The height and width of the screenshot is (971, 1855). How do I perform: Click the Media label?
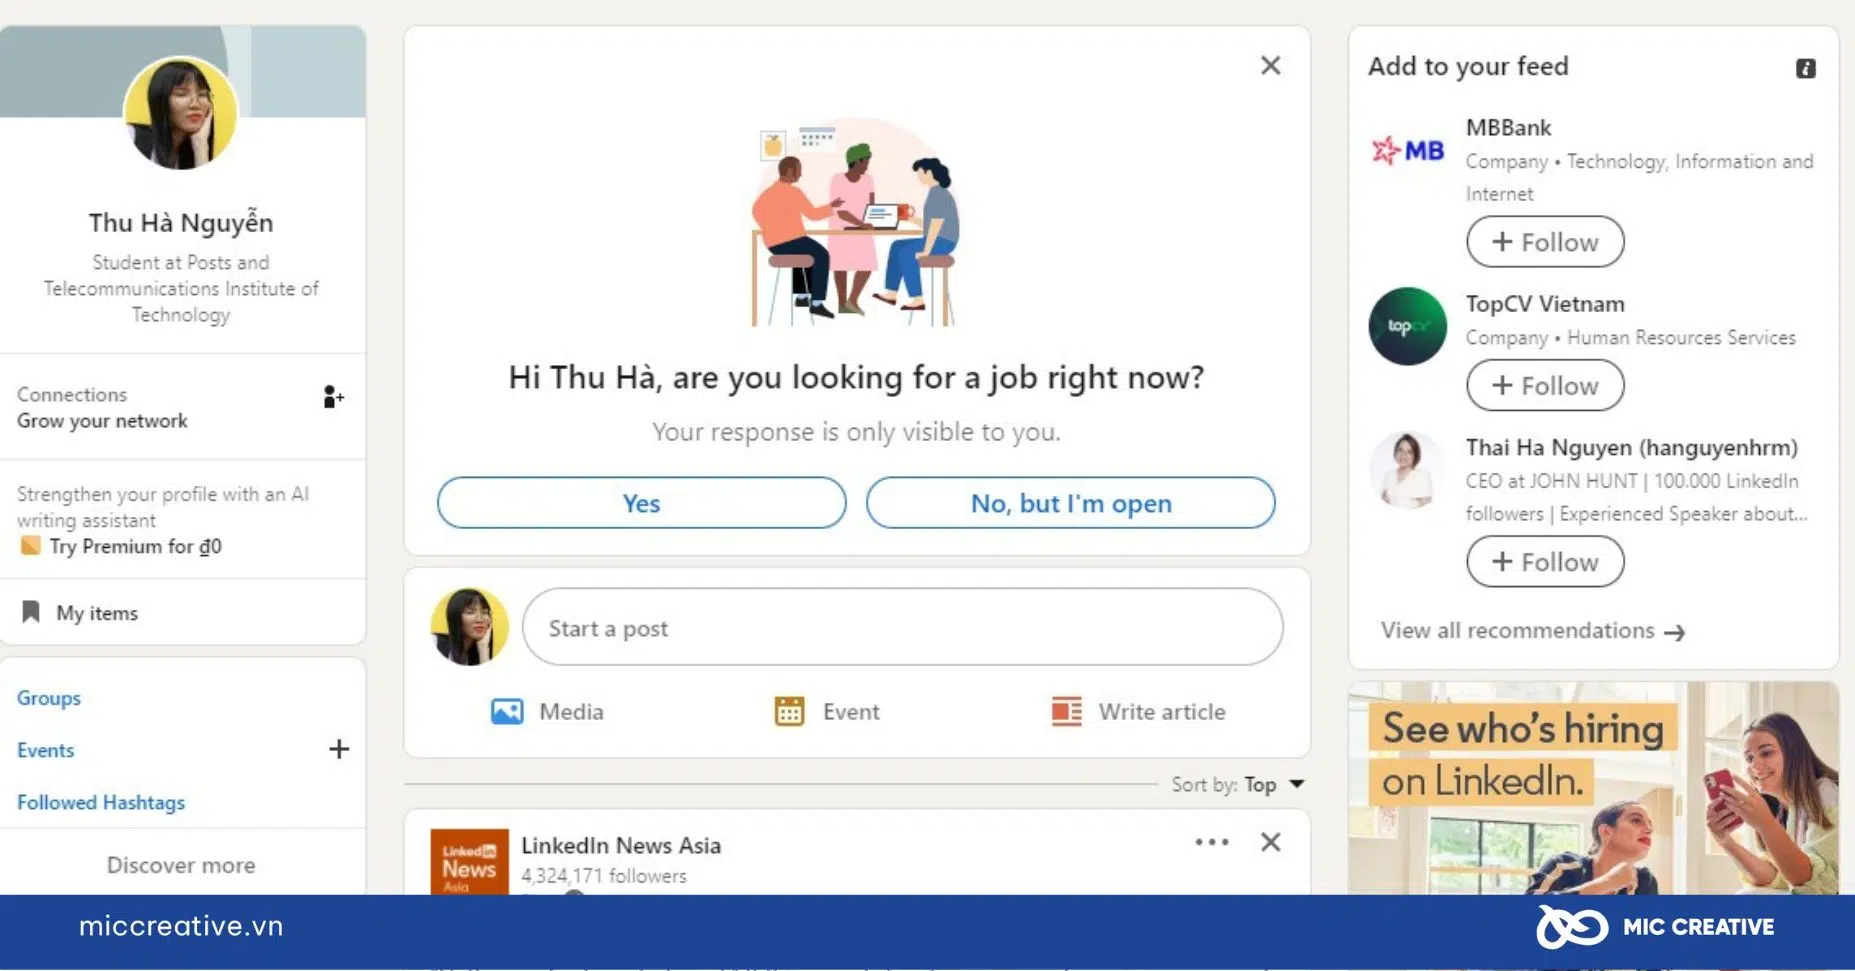(x=571, y=712)
